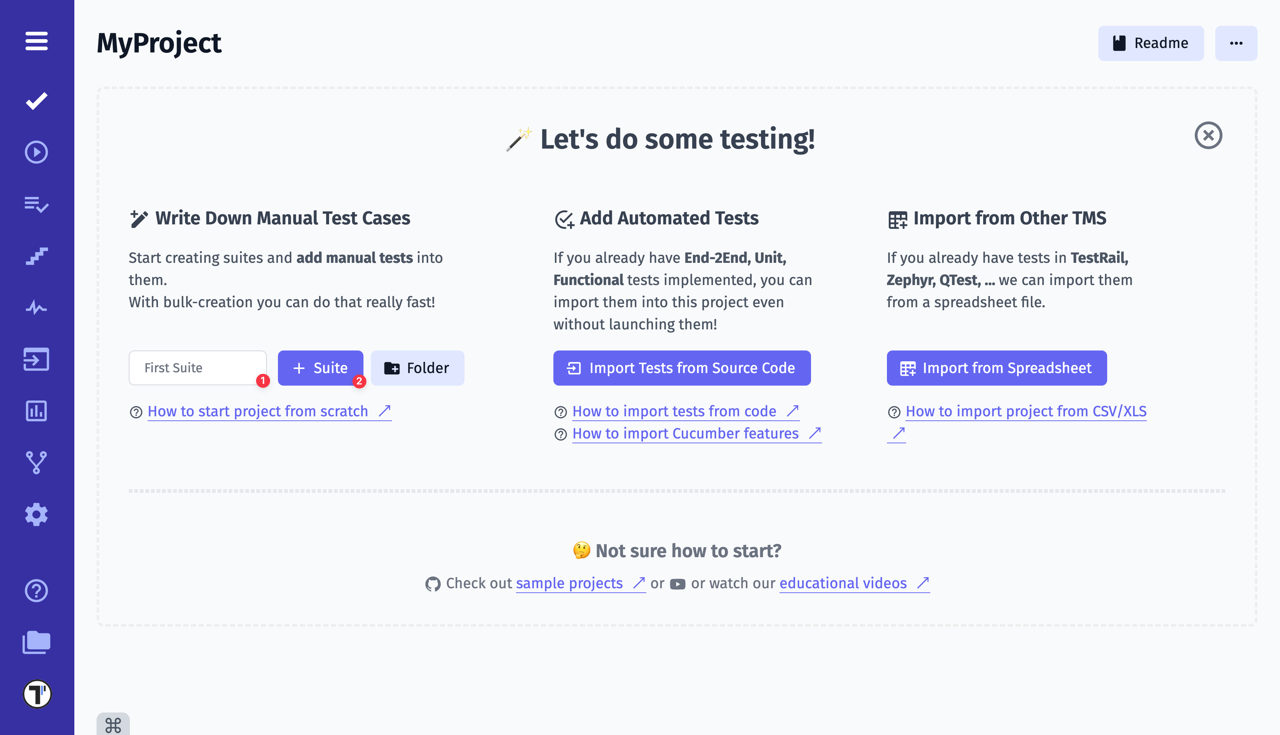
Task: Click the help question-mark icon in sidebar
Action: [36, 591]
